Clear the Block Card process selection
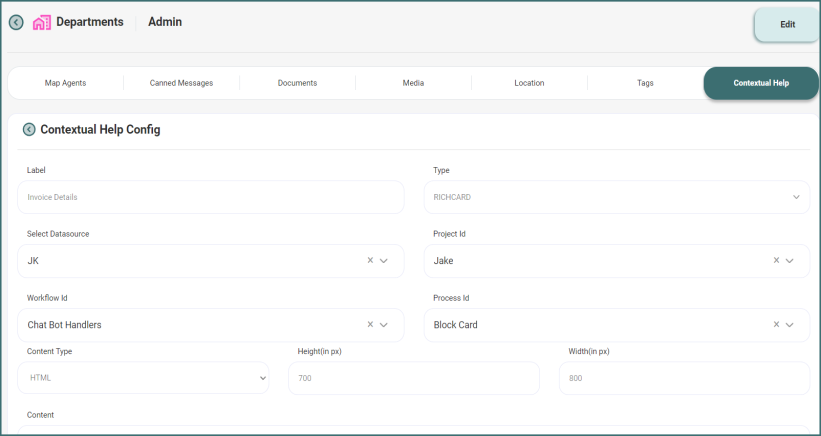Viewport: 821px width, 436px height. point(776,324)
